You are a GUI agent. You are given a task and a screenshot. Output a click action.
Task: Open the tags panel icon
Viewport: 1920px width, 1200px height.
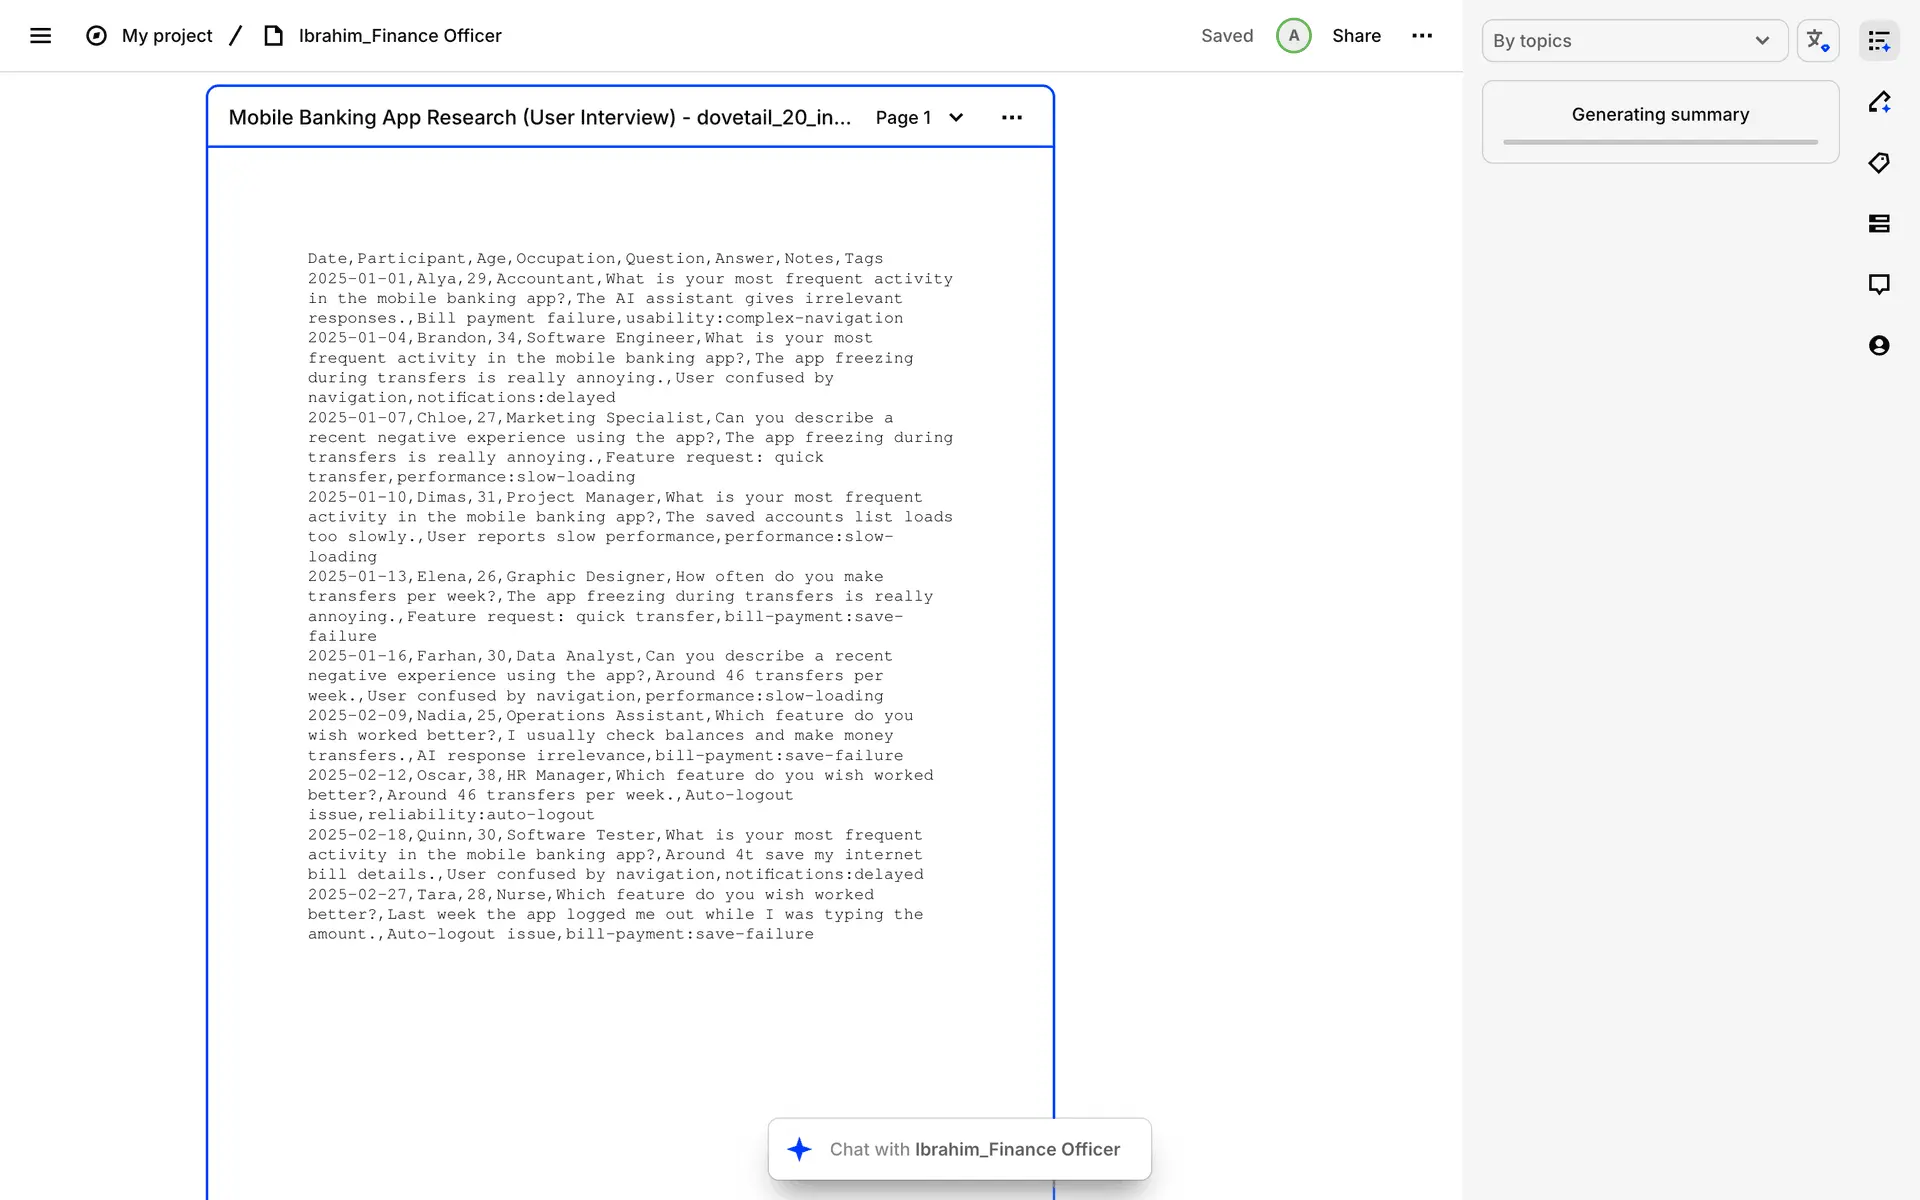pos(1879,163)
